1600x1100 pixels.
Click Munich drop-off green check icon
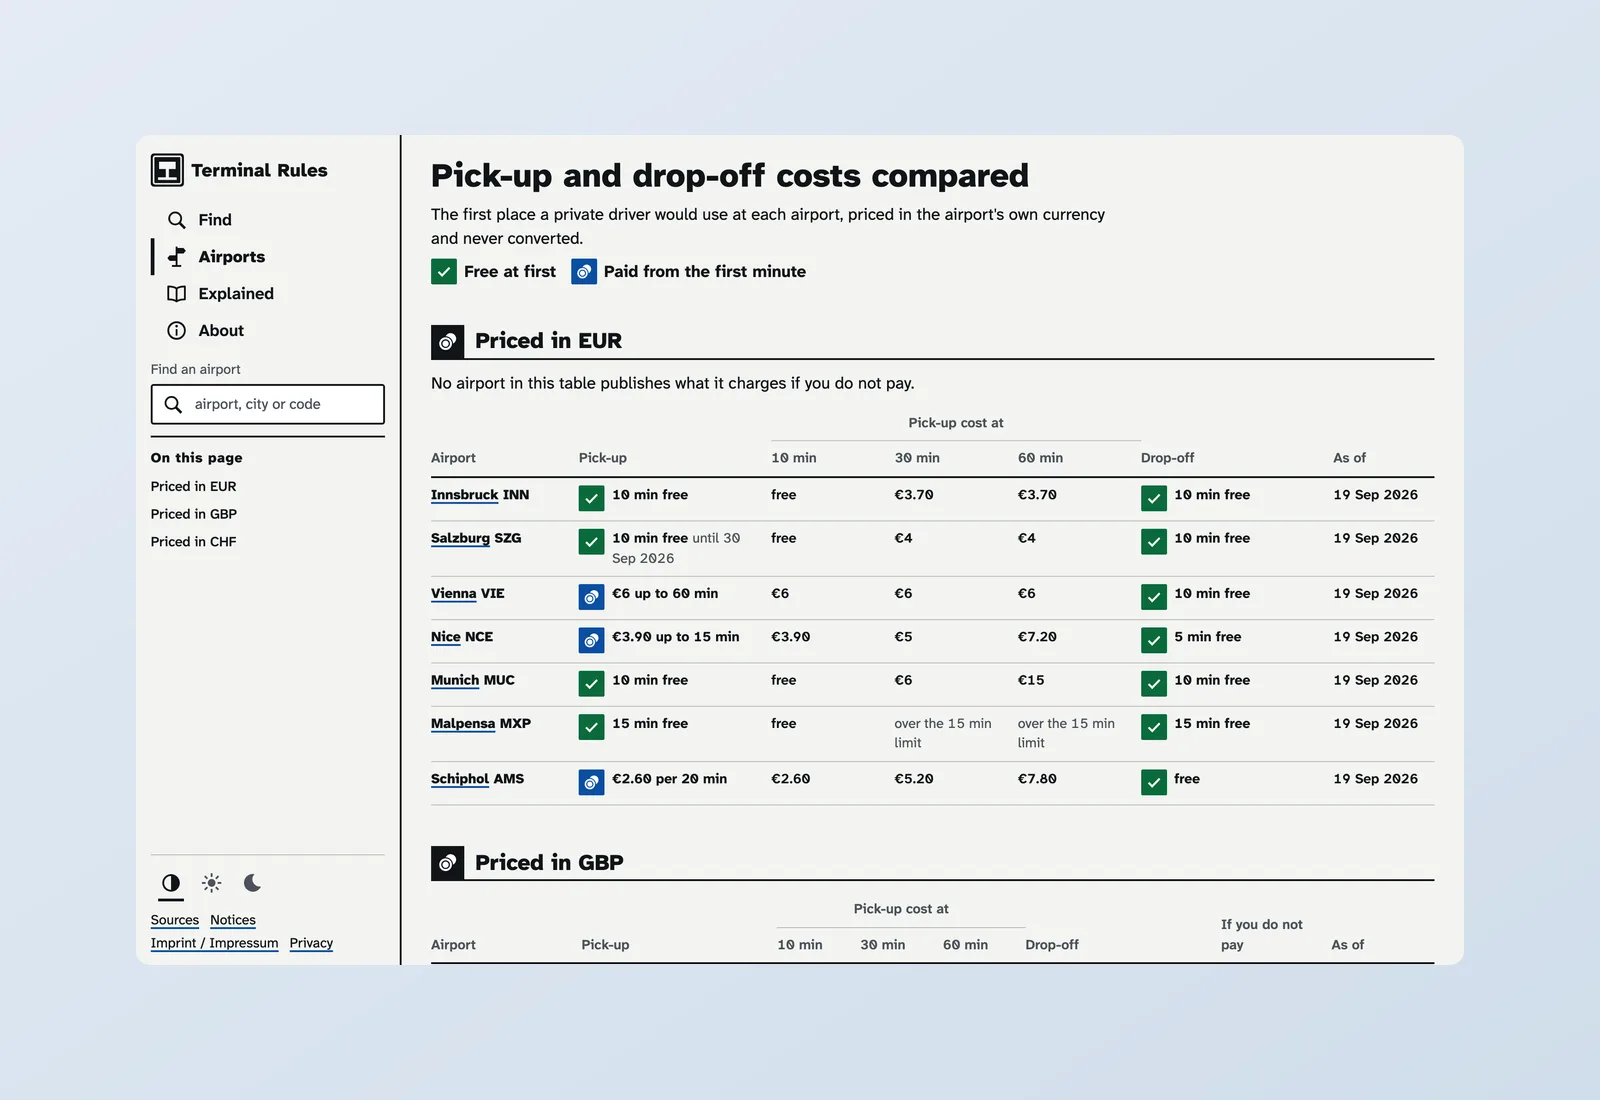1154,683
